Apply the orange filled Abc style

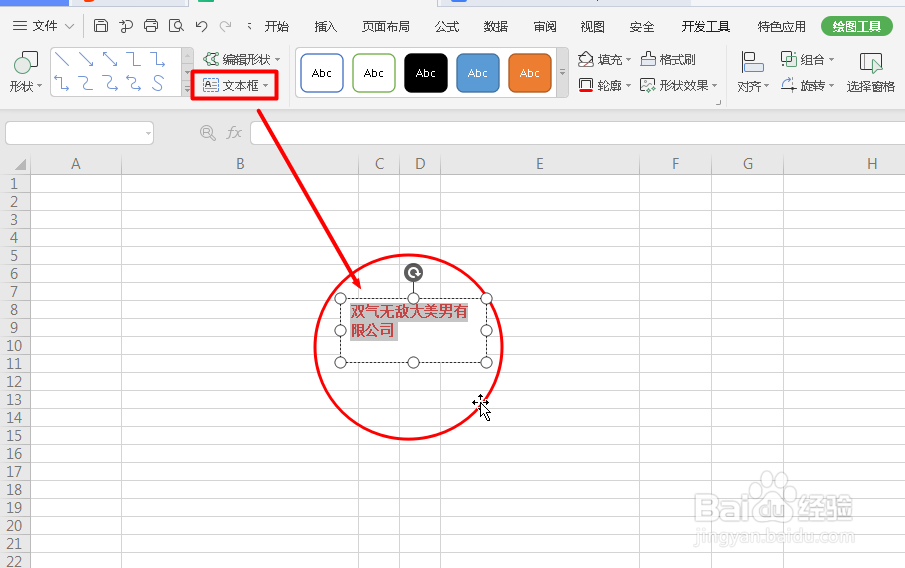coord(529,73)
